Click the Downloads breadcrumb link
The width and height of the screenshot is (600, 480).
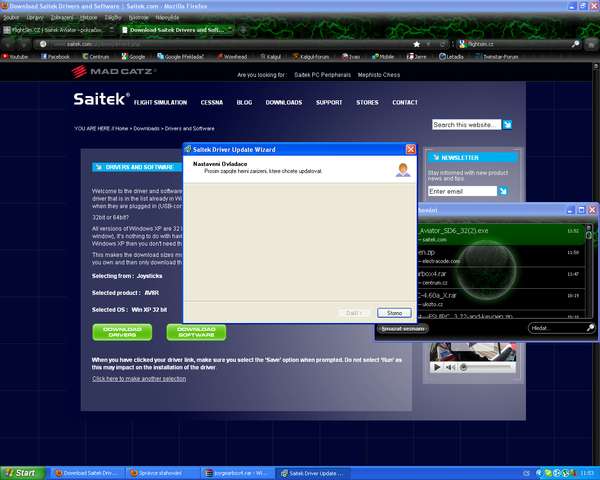tap(147, 129)
